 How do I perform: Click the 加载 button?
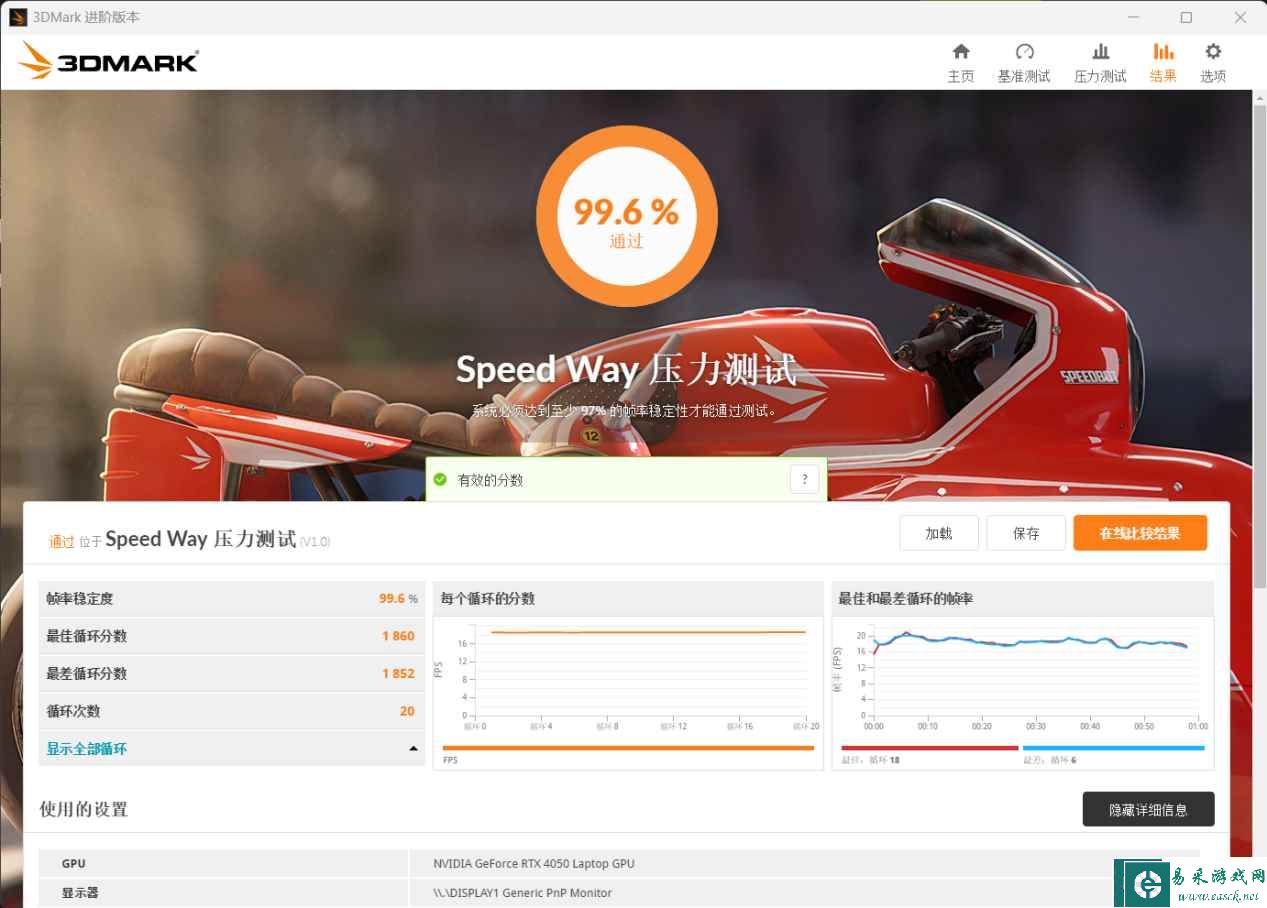pyautogui.click(x=939, y=533)
